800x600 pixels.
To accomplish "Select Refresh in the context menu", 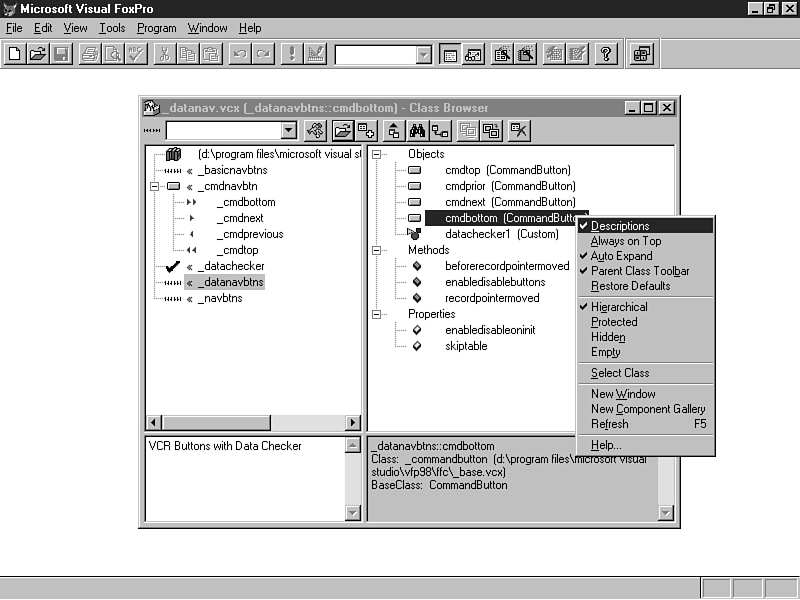I will click(610, 424).
